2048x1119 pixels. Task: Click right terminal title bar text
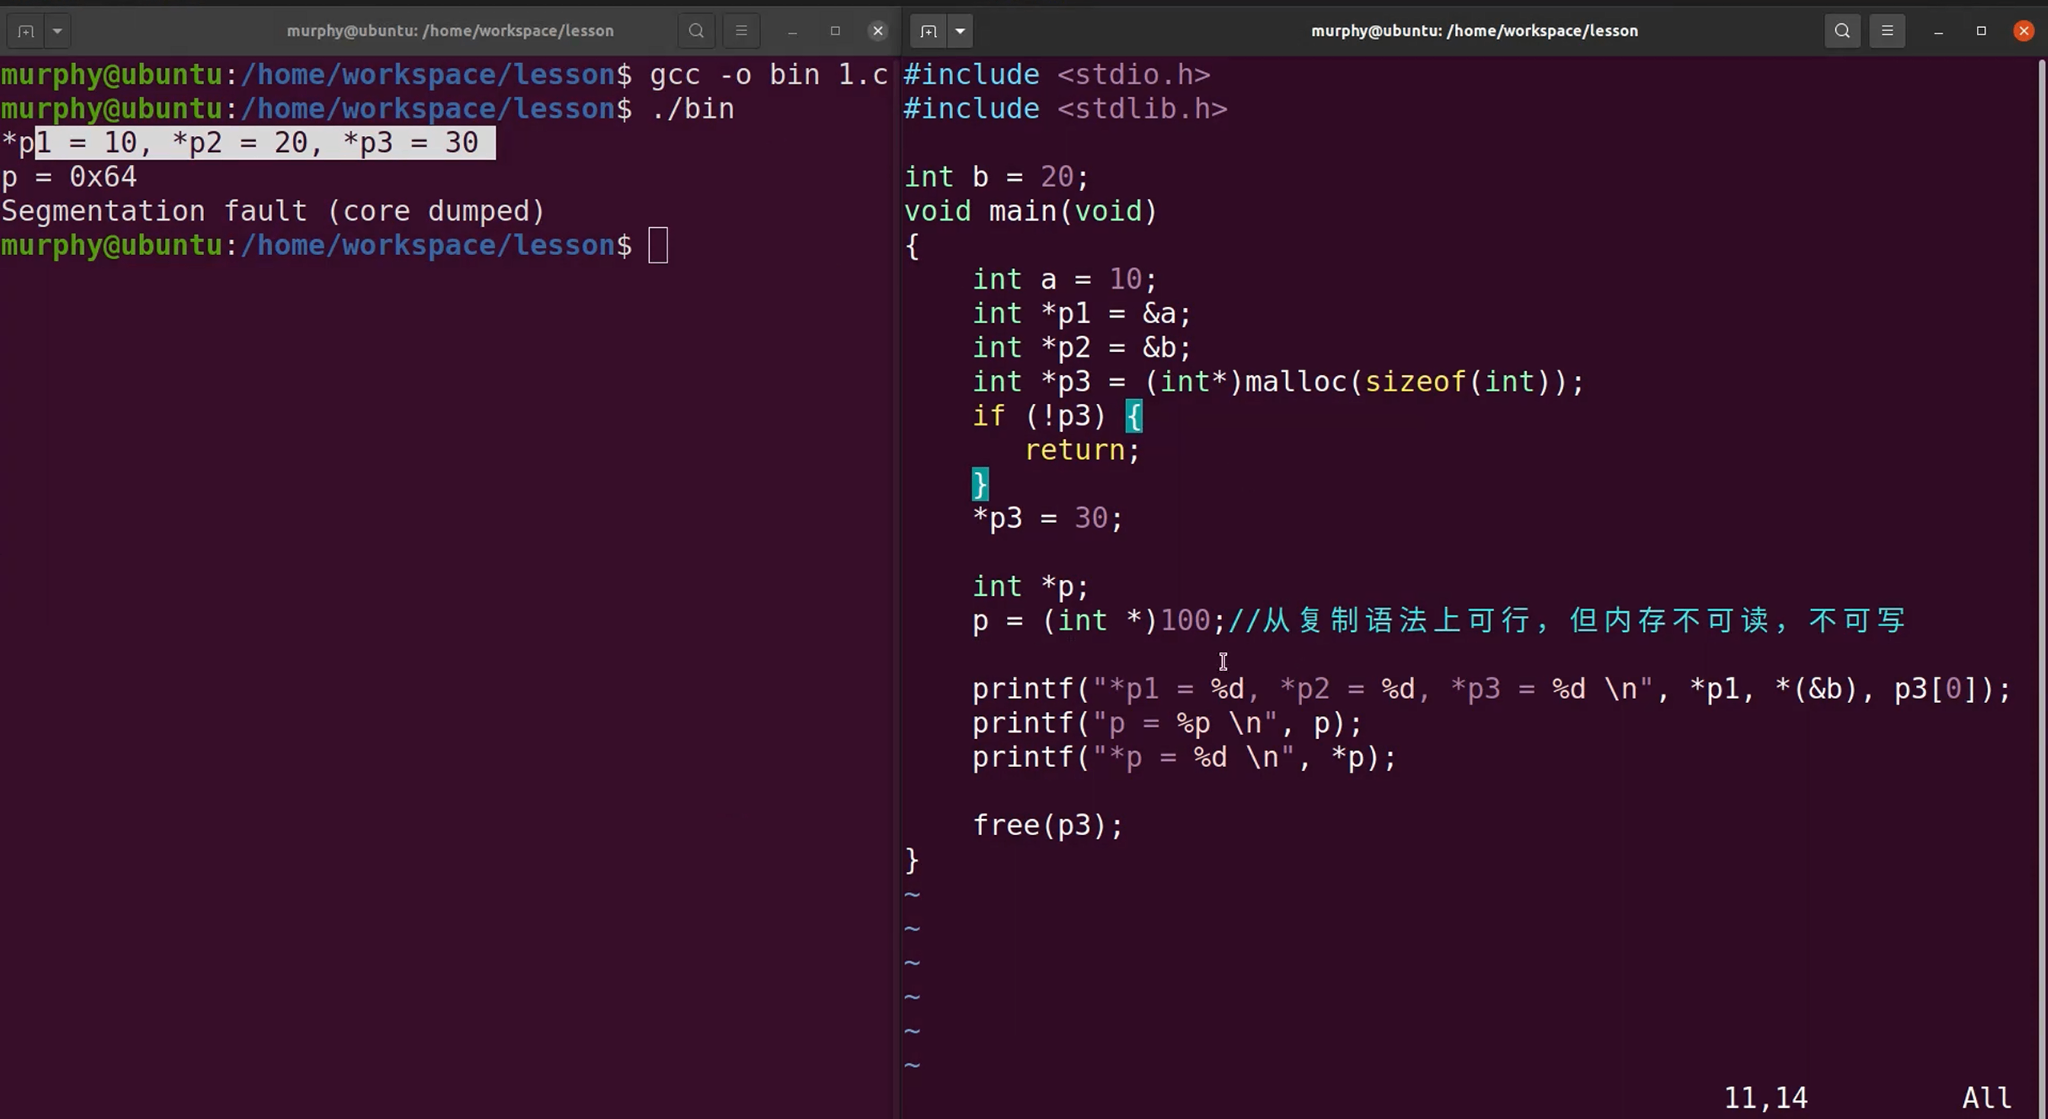1474,31
